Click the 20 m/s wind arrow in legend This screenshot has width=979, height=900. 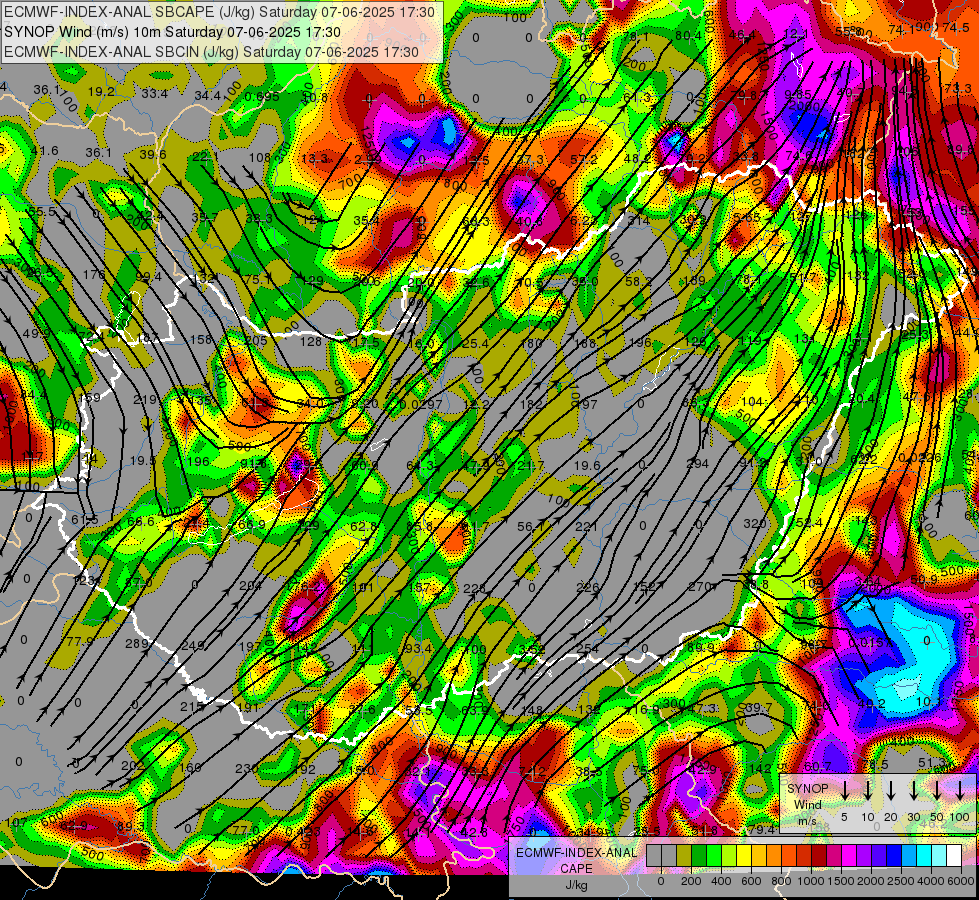(891, 790)
